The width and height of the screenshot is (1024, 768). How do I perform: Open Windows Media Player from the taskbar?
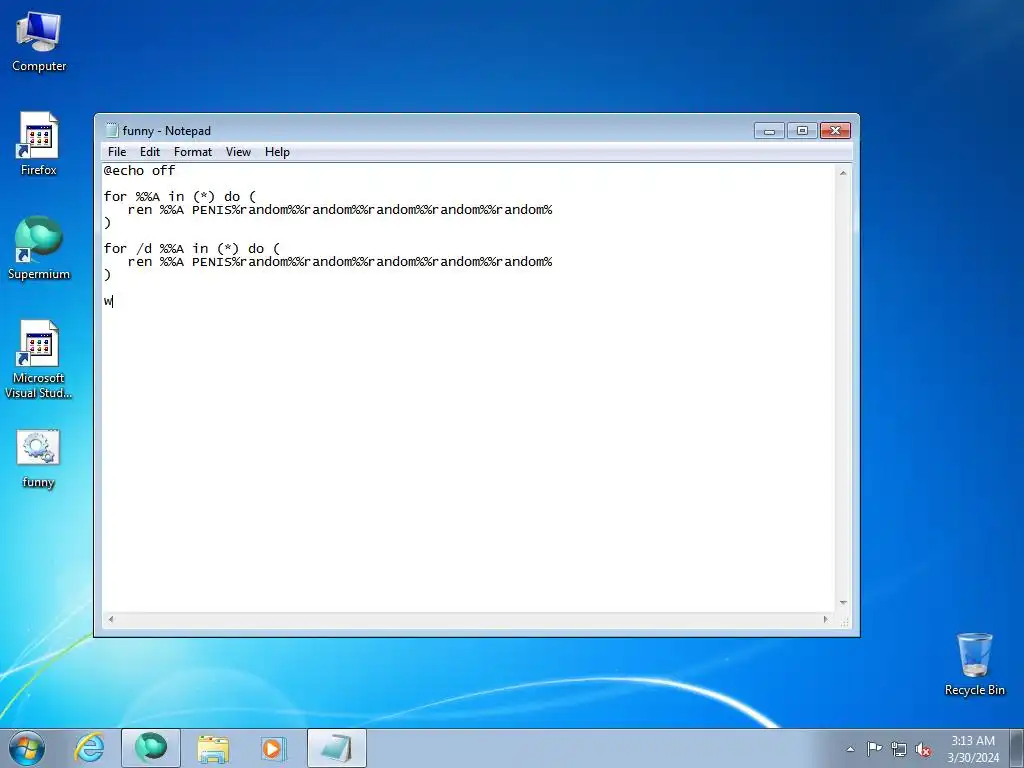tap(273, 748)
